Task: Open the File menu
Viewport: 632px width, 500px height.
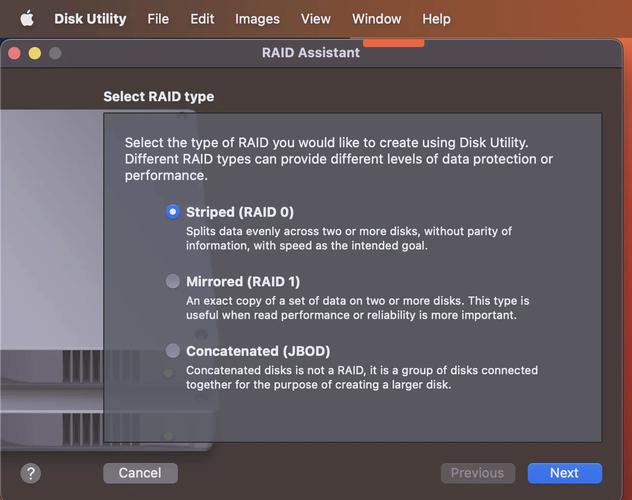Action: pyautogui.click(x=158, y=19)
